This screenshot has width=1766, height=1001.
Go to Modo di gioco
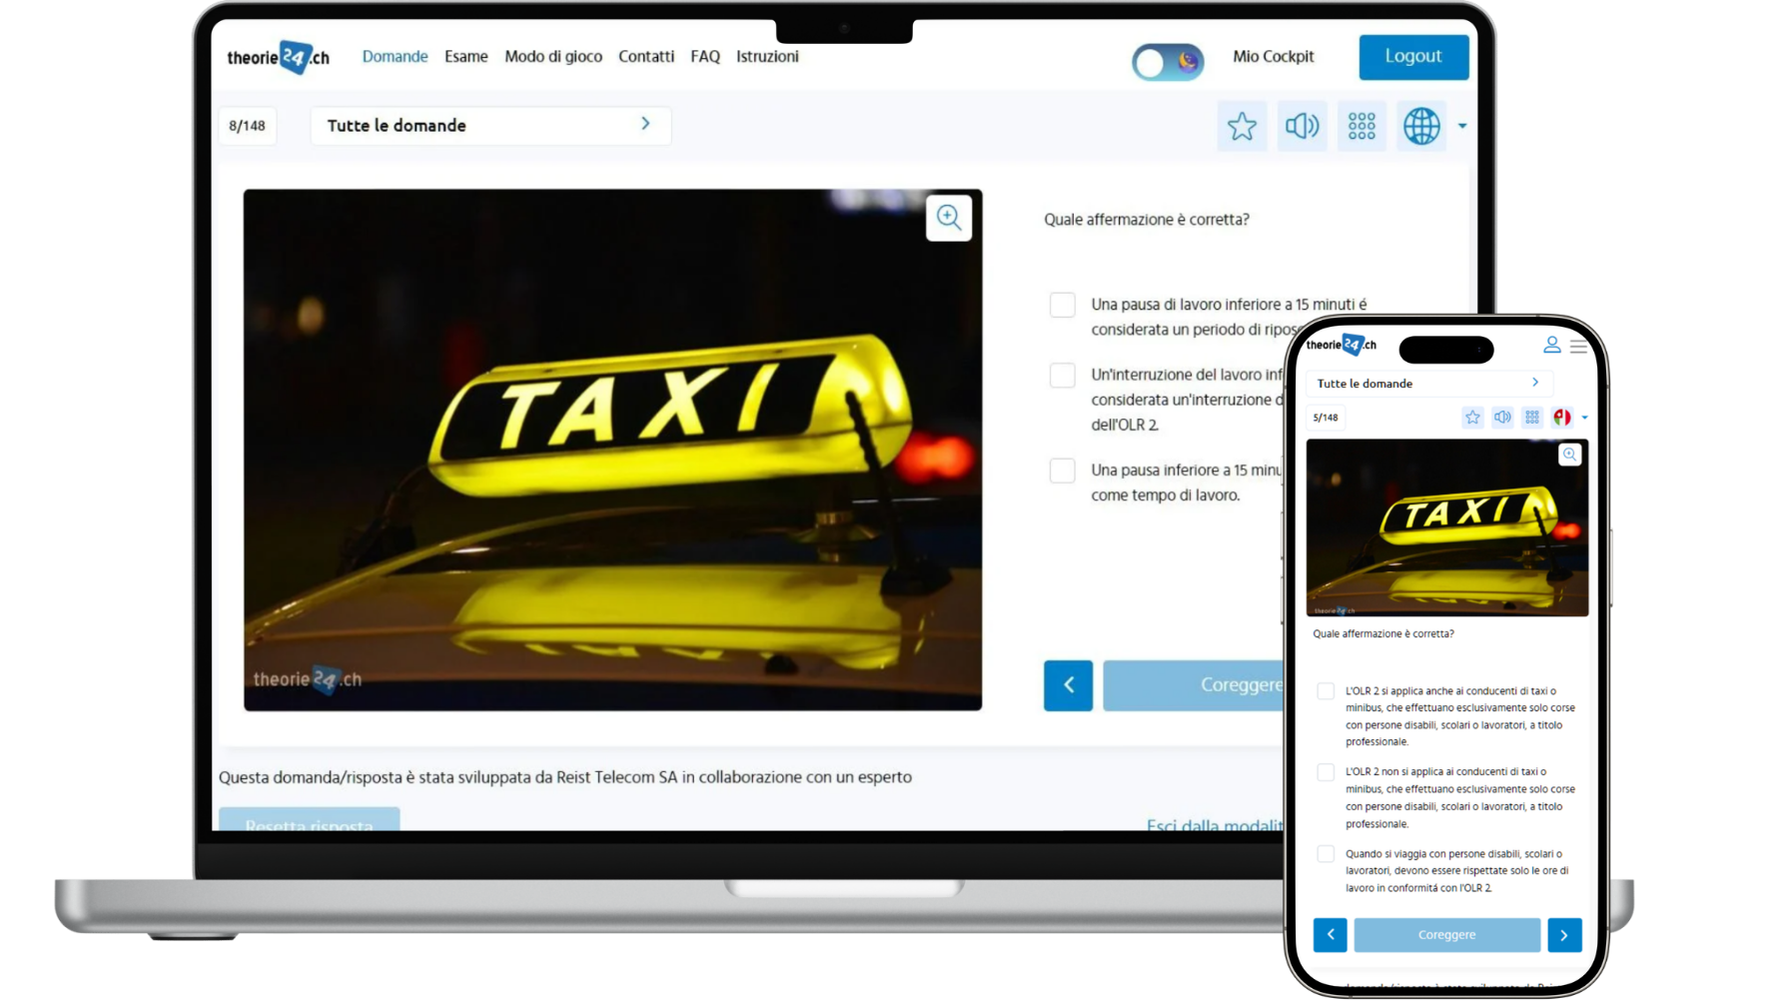[553, 57]
